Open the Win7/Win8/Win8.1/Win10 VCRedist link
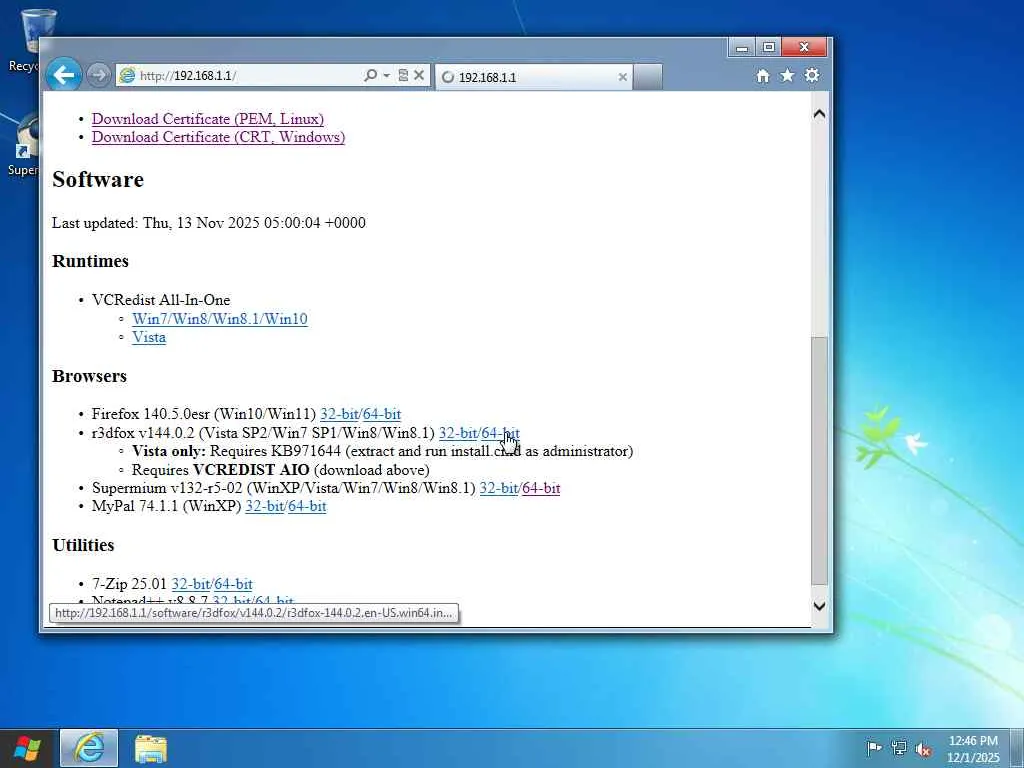 tap(219, 319)
